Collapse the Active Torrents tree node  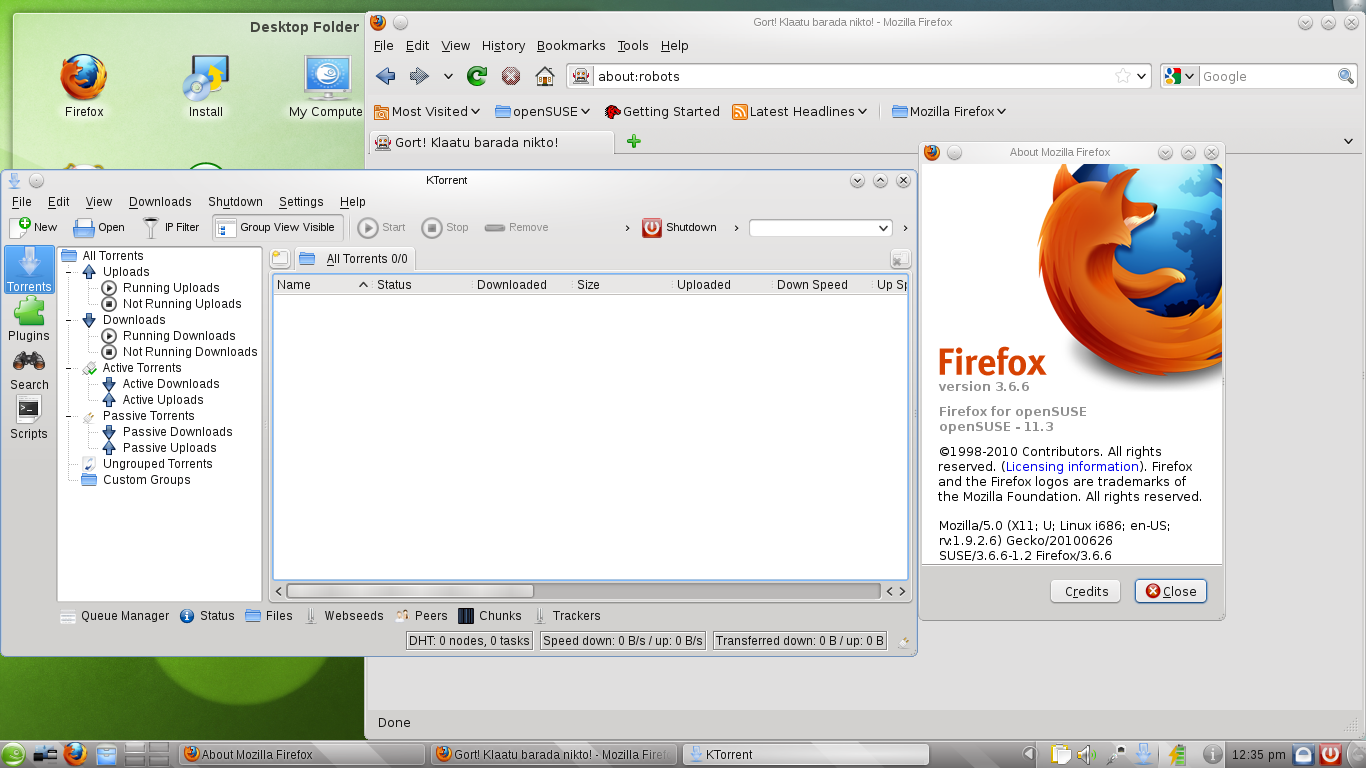[69, 368]
